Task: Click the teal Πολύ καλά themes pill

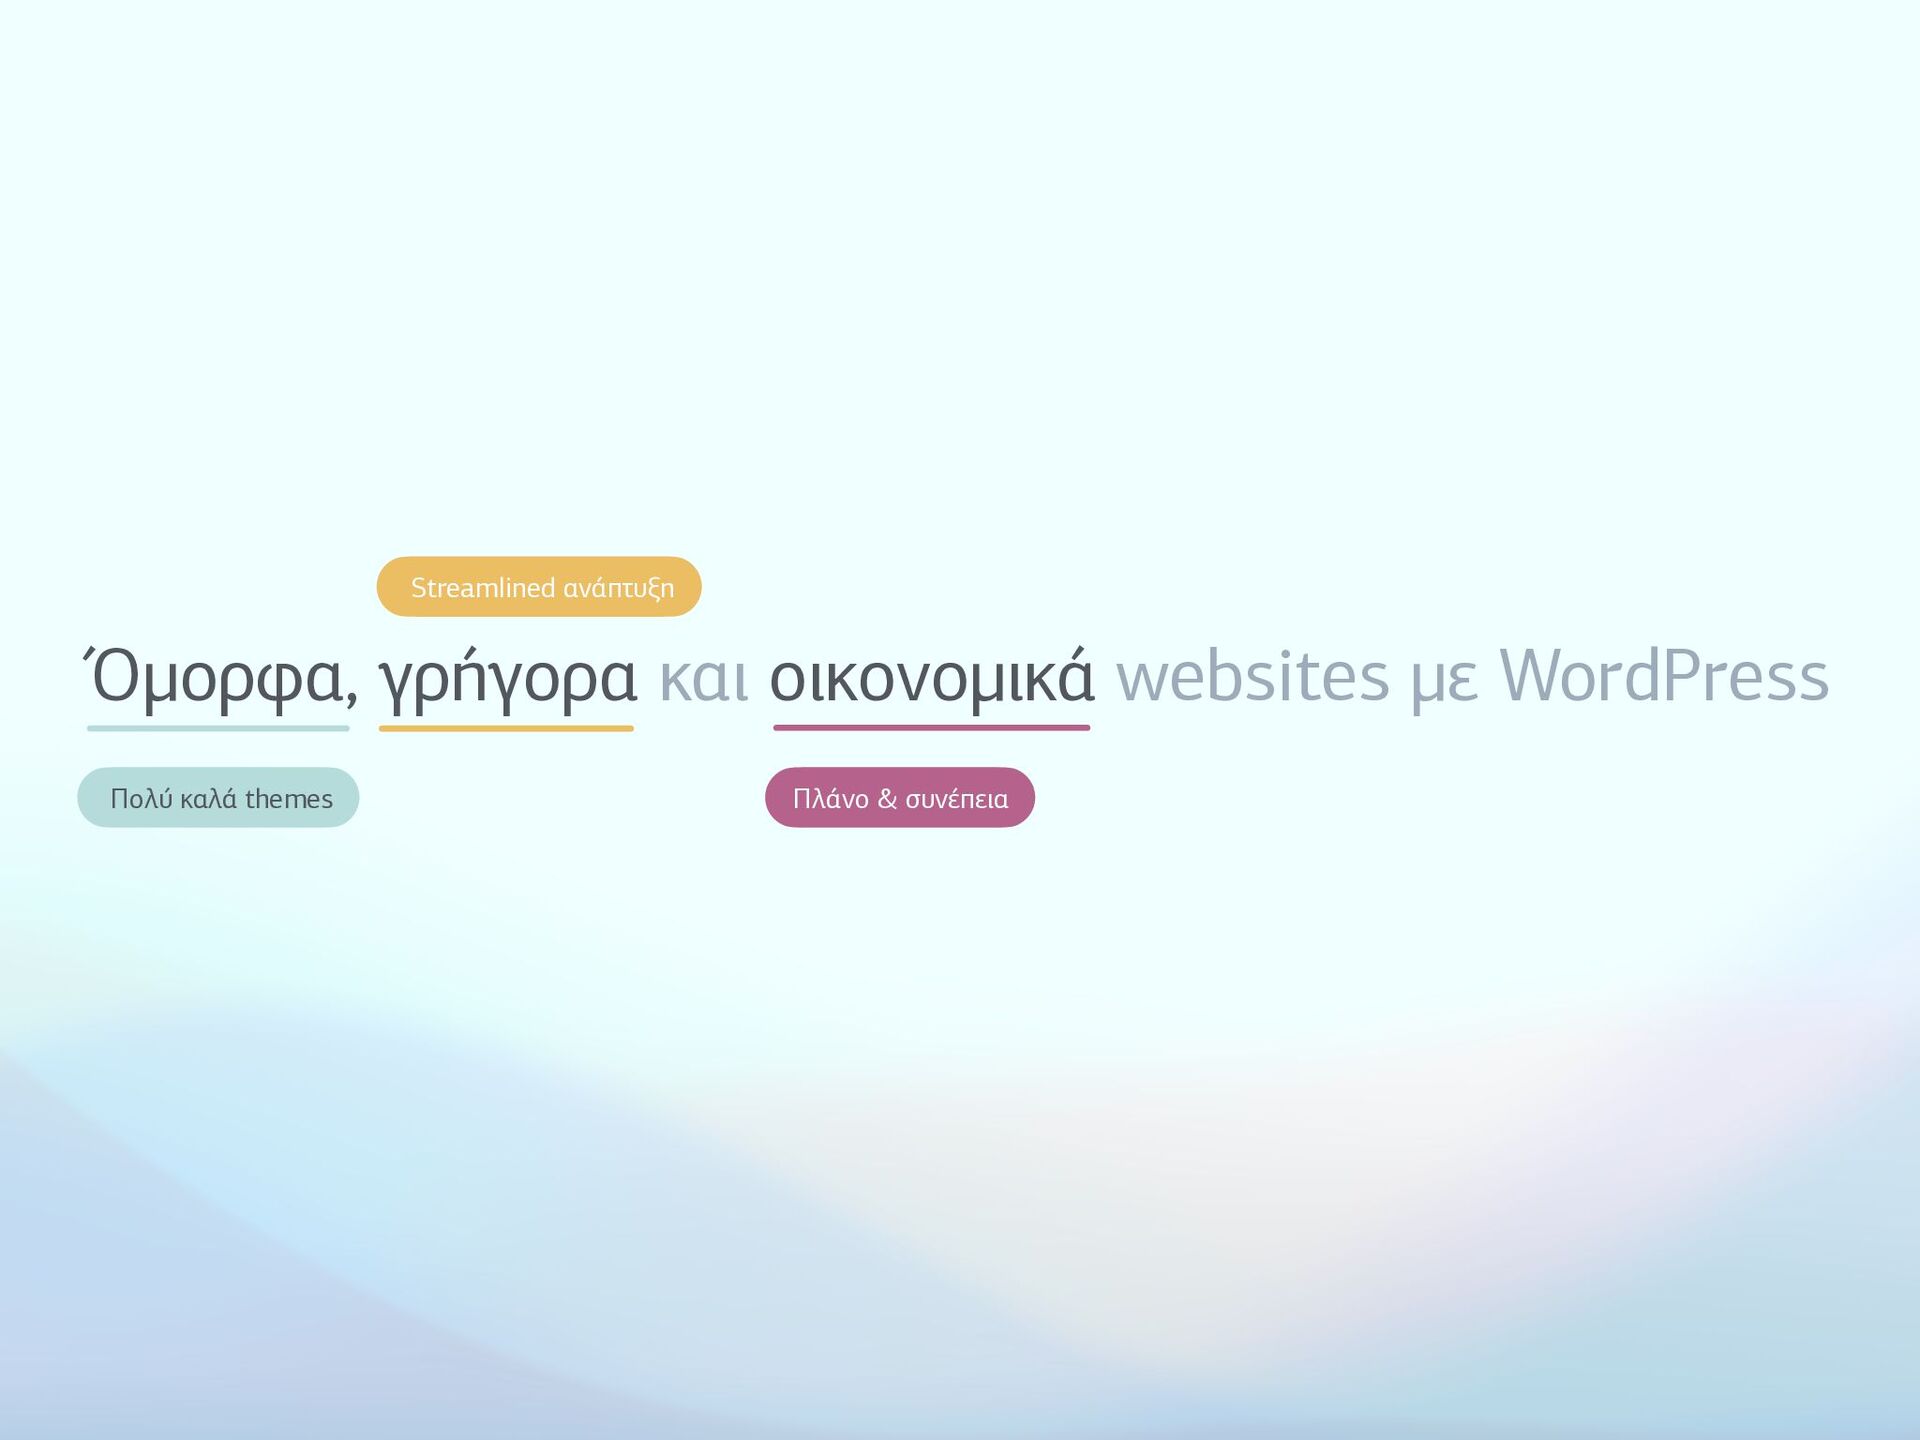Action: [x=218, y=798]
